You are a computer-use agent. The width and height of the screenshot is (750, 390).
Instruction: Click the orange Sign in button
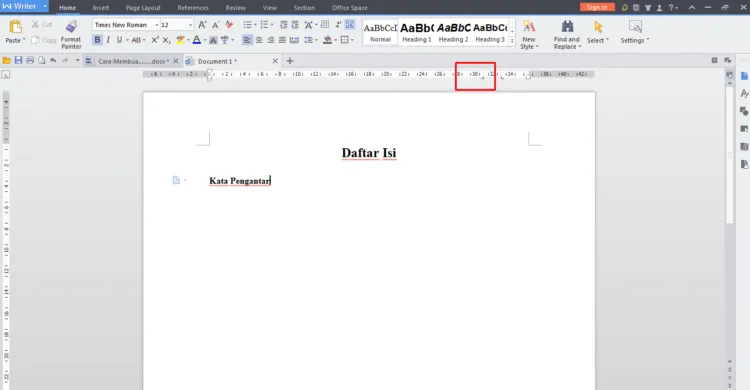pyautogui.click(x=597, y=7)
